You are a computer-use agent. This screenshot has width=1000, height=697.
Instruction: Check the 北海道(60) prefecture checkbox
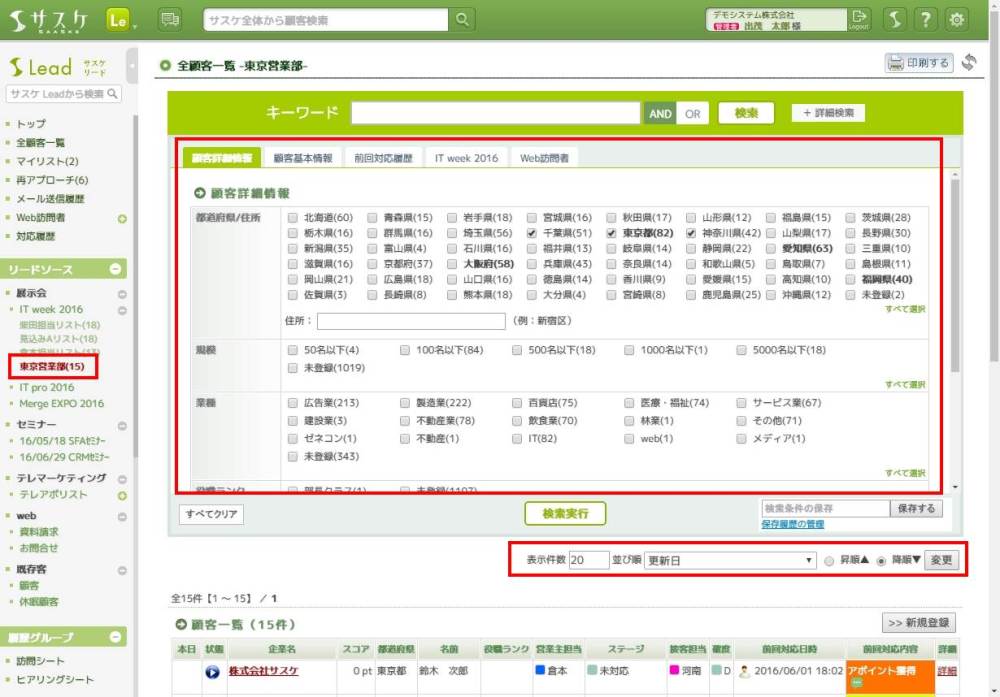coord(293,217)
